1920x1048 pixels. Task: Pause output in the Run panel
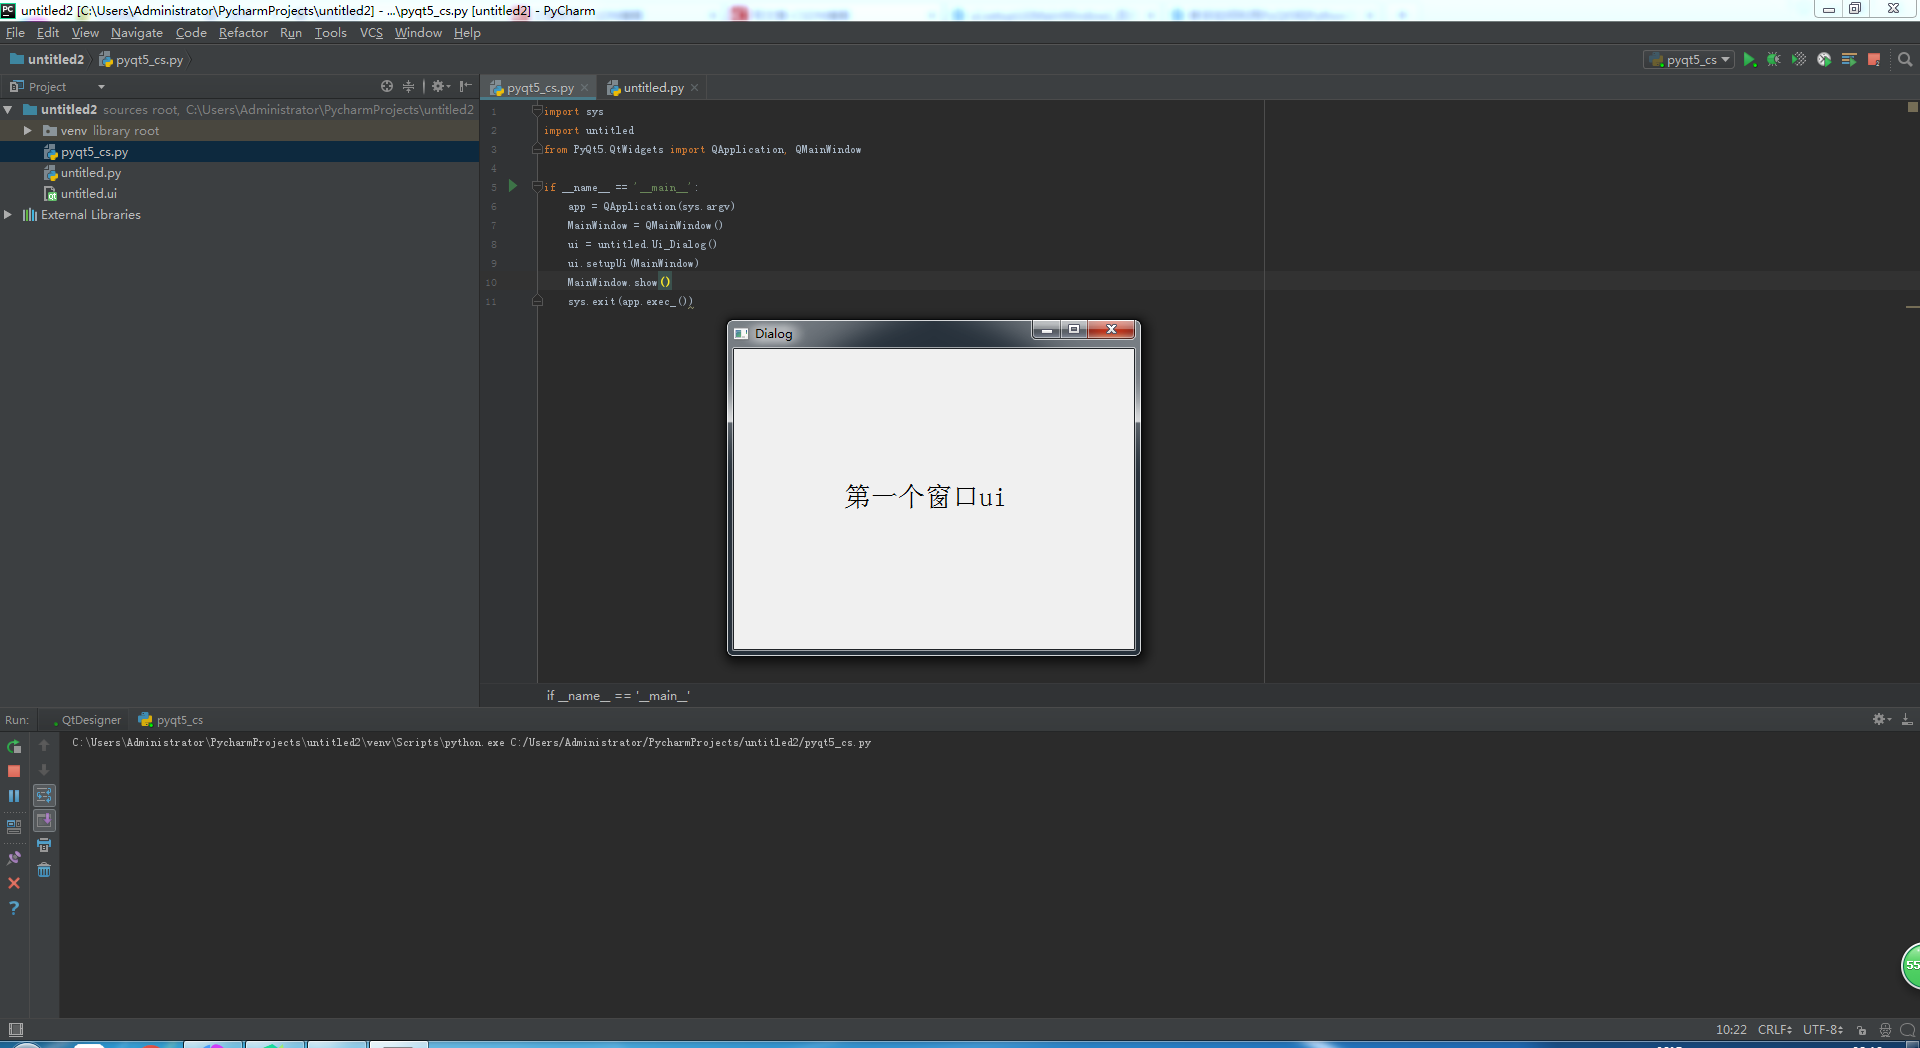tap(14, 796)
